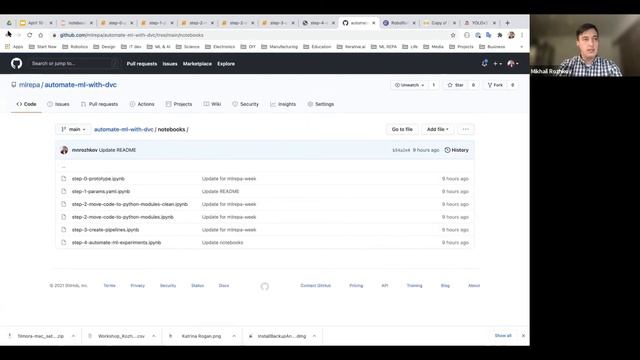The height and width of the screenshot is (360, 640).
Task: Click the browser home icon
Action: point(40,35)
